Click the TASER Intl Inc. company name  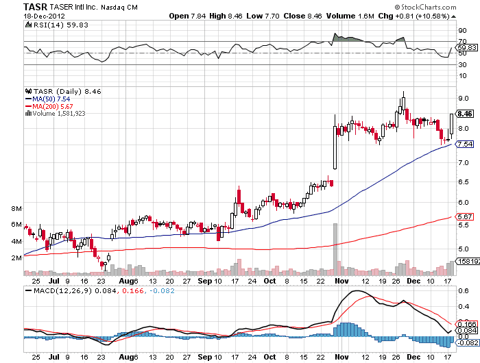[74, 7]
